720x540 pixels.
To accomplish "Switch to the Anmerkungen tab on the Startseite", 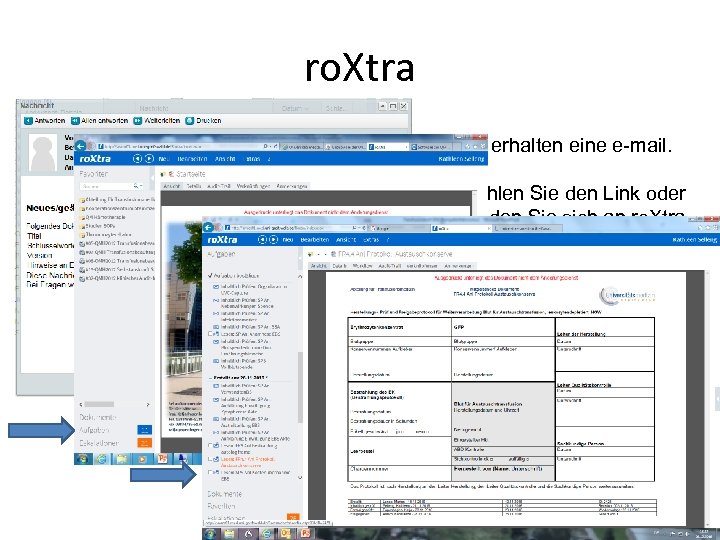I will tap(292, 186).
